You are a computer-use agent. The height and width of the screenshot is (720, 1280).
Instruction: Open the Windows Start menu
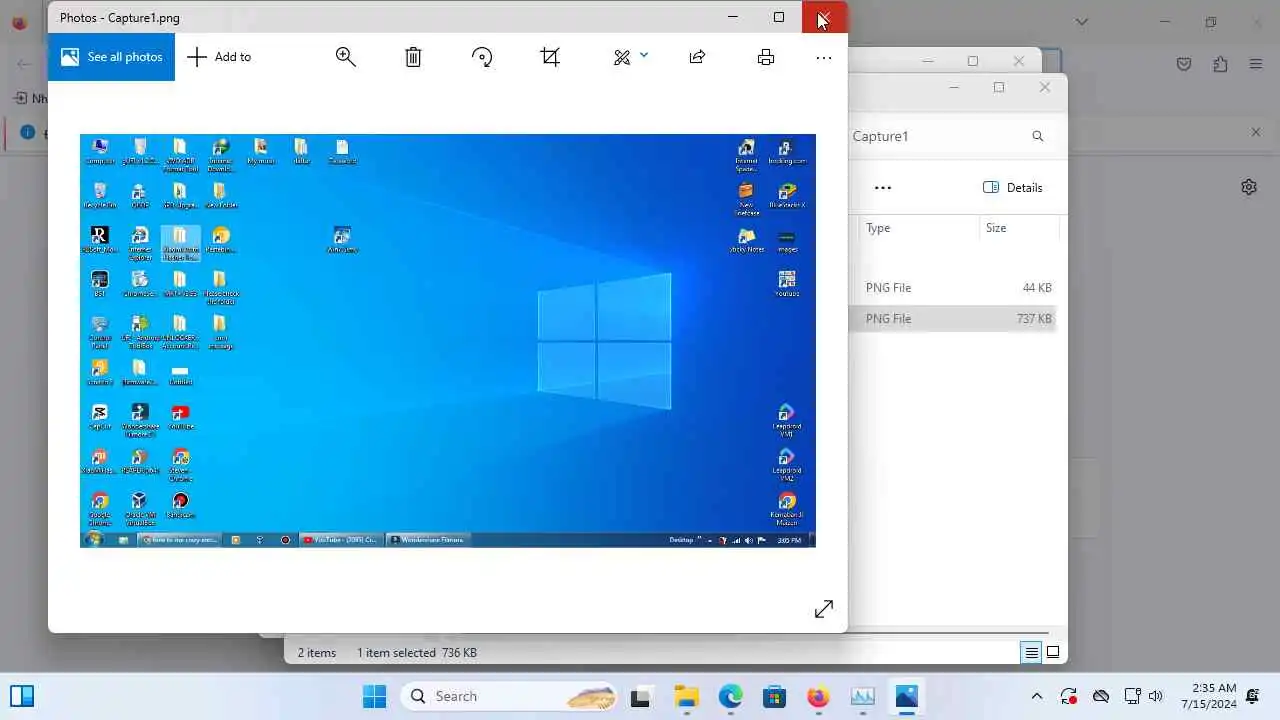(x=375, y=696)
